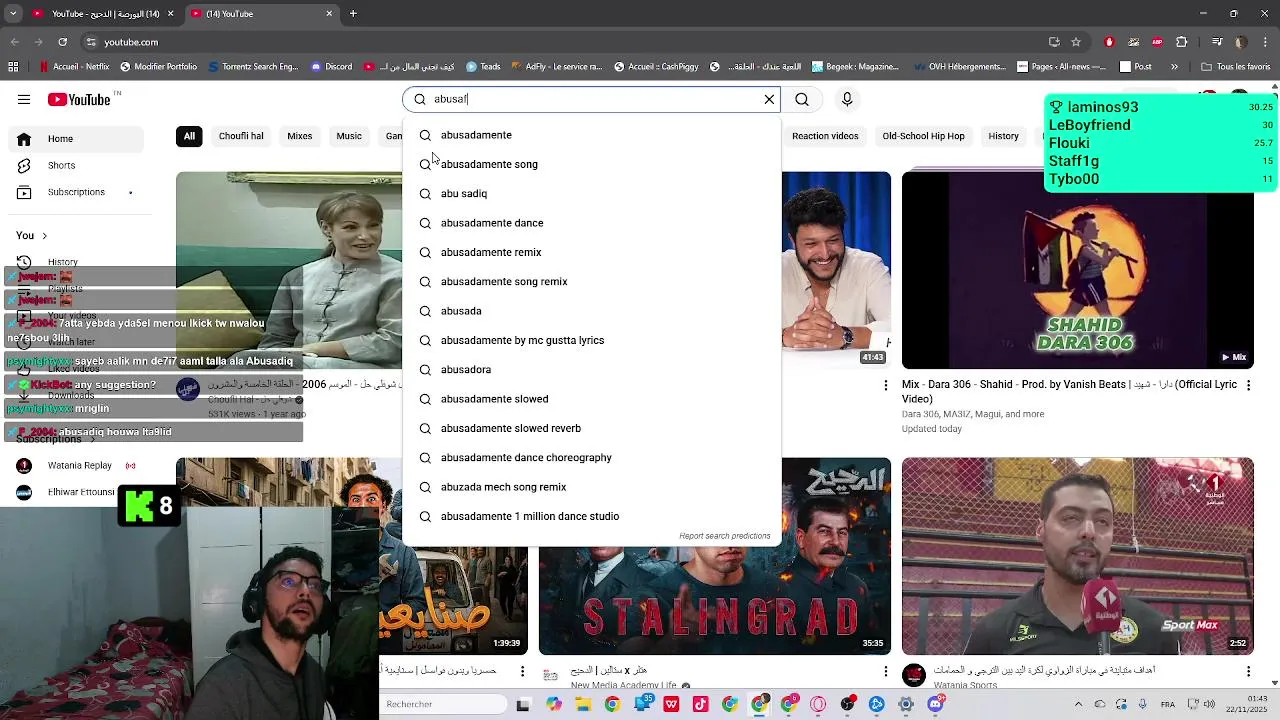Choose suggestion 'abu sadiq'

592,194
